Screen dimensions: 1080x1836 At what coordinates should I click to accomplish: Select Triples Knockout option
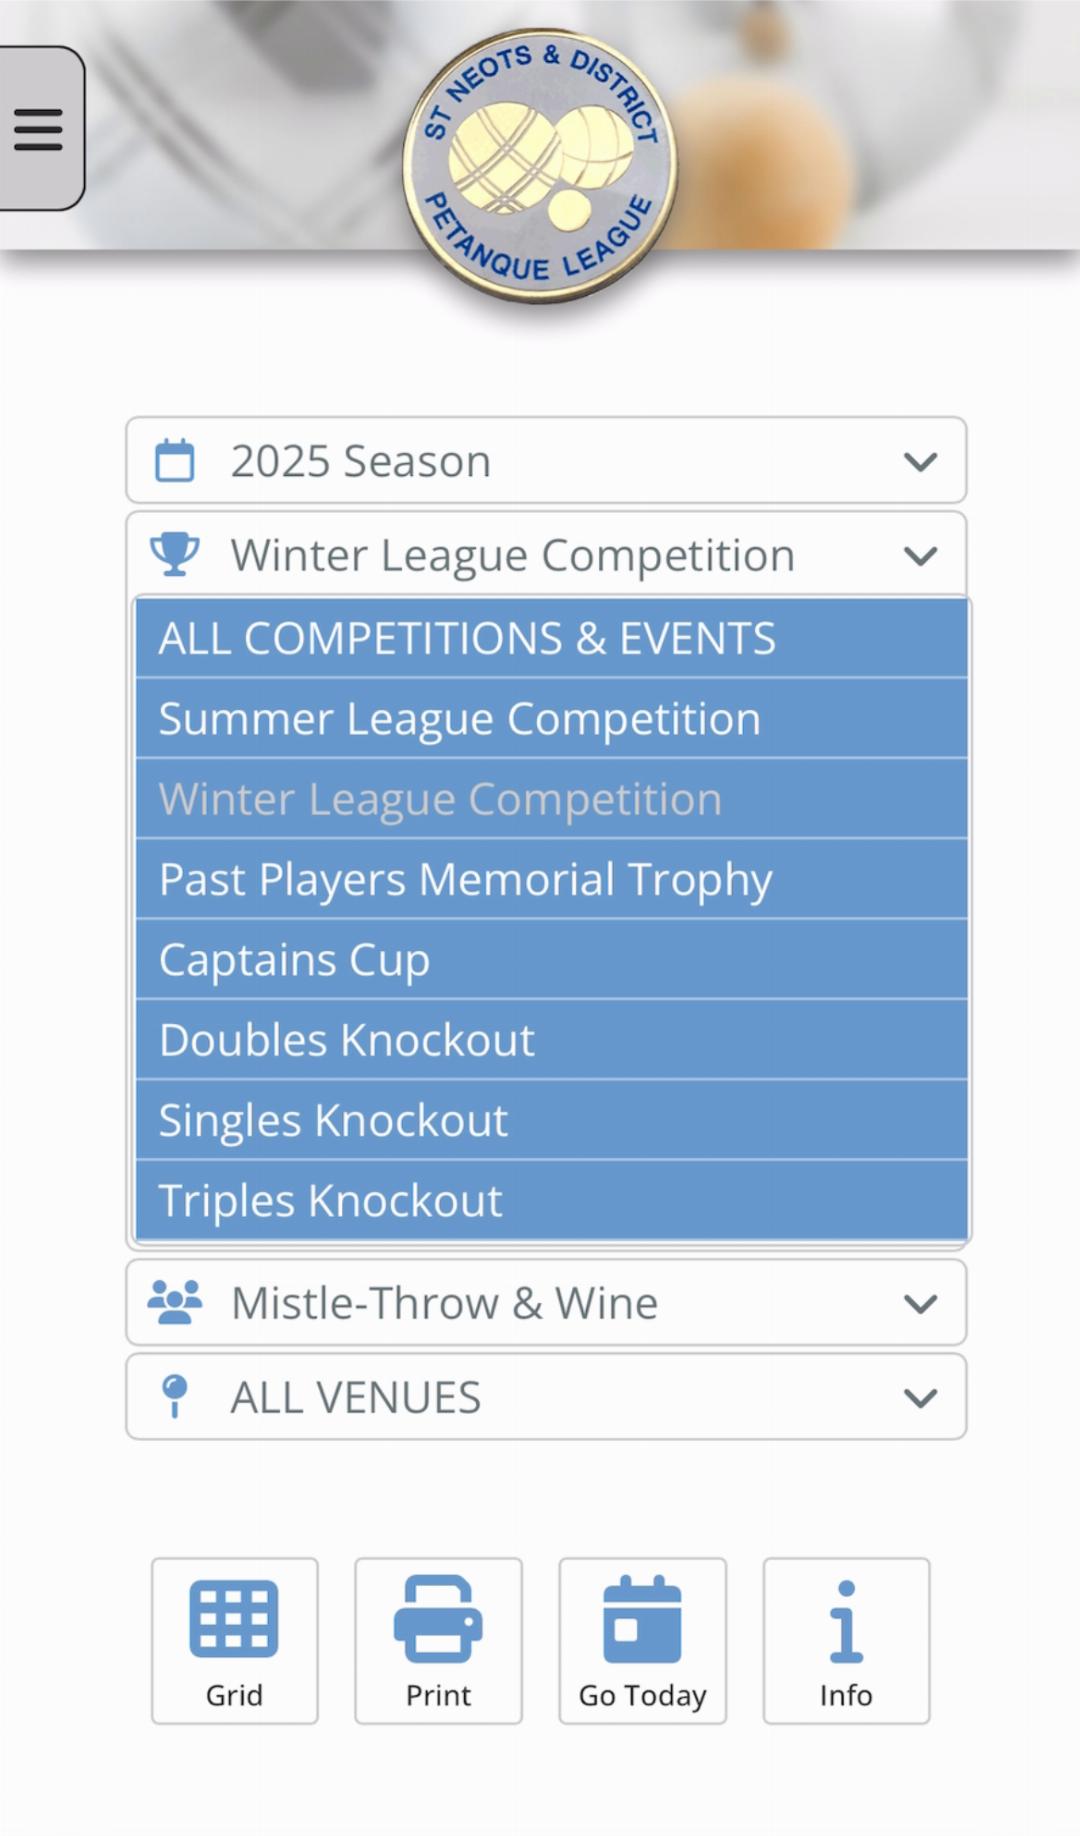click(551, 1200)
